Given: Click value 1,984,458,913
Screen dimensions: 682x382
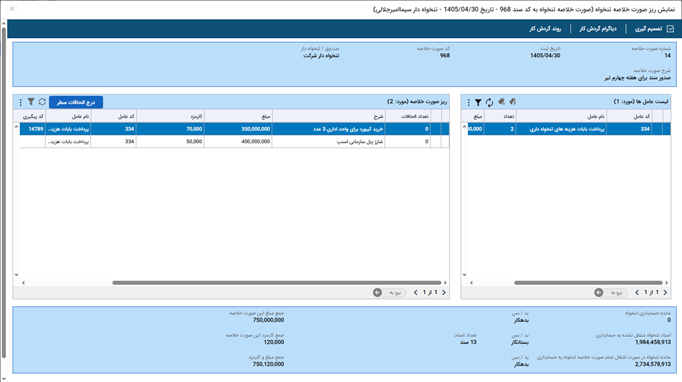Looking at the screenshot, I should coord(653,342).
